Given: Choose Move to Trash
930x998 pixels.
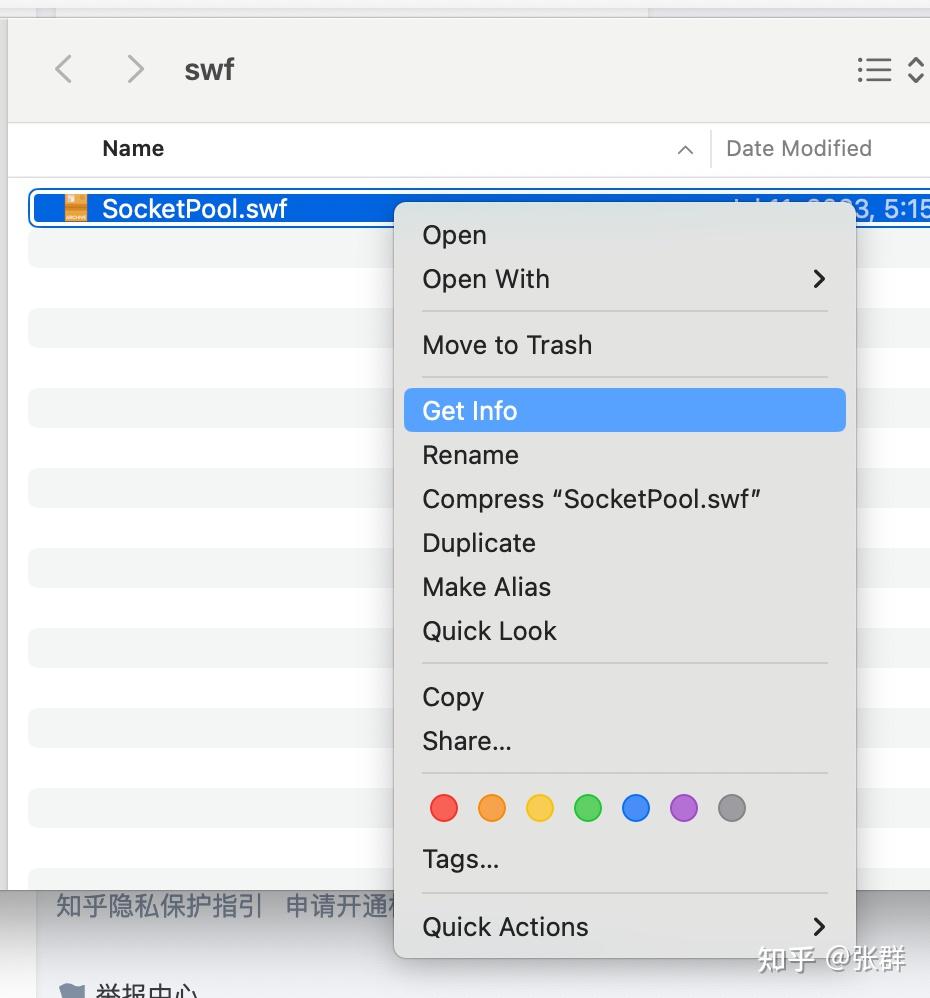Looking at the screenshot, I should click(x=507, y=344).
